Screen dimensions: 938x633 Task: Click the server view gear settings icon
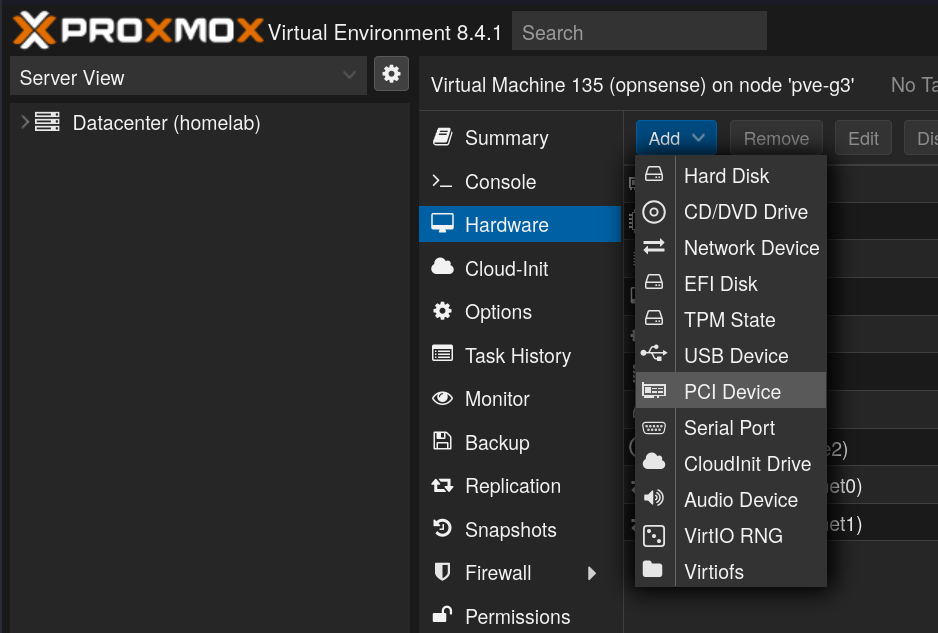point(391,74)
